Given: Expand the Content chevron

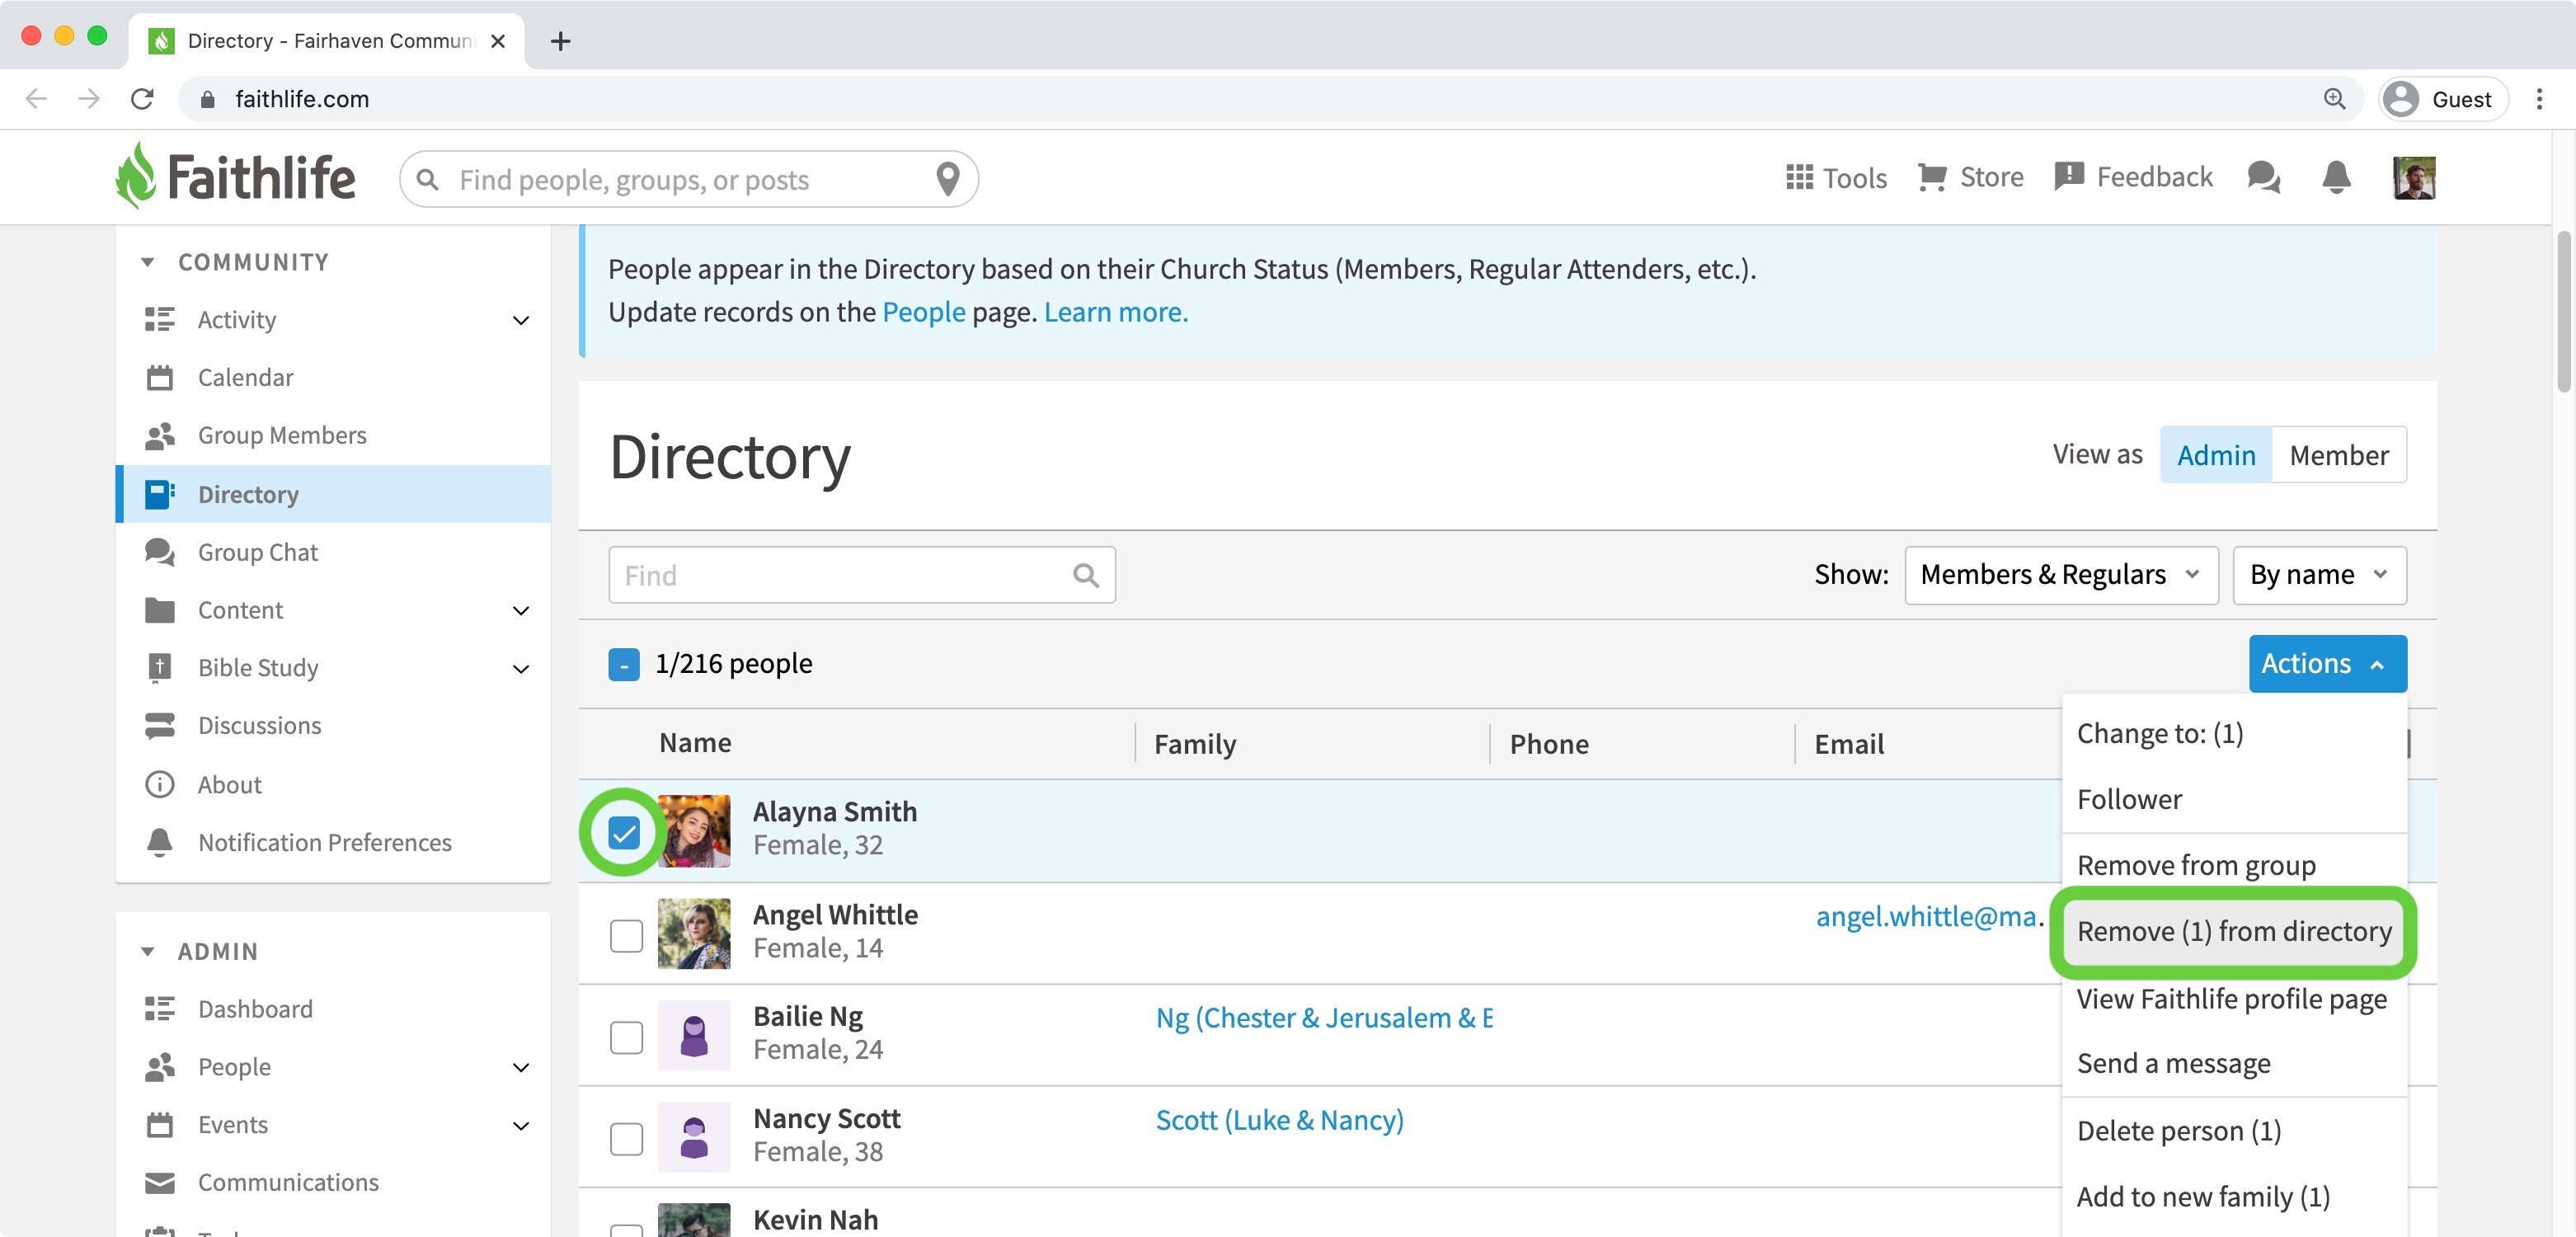Looking at the screenshot, I should (520, 610).
